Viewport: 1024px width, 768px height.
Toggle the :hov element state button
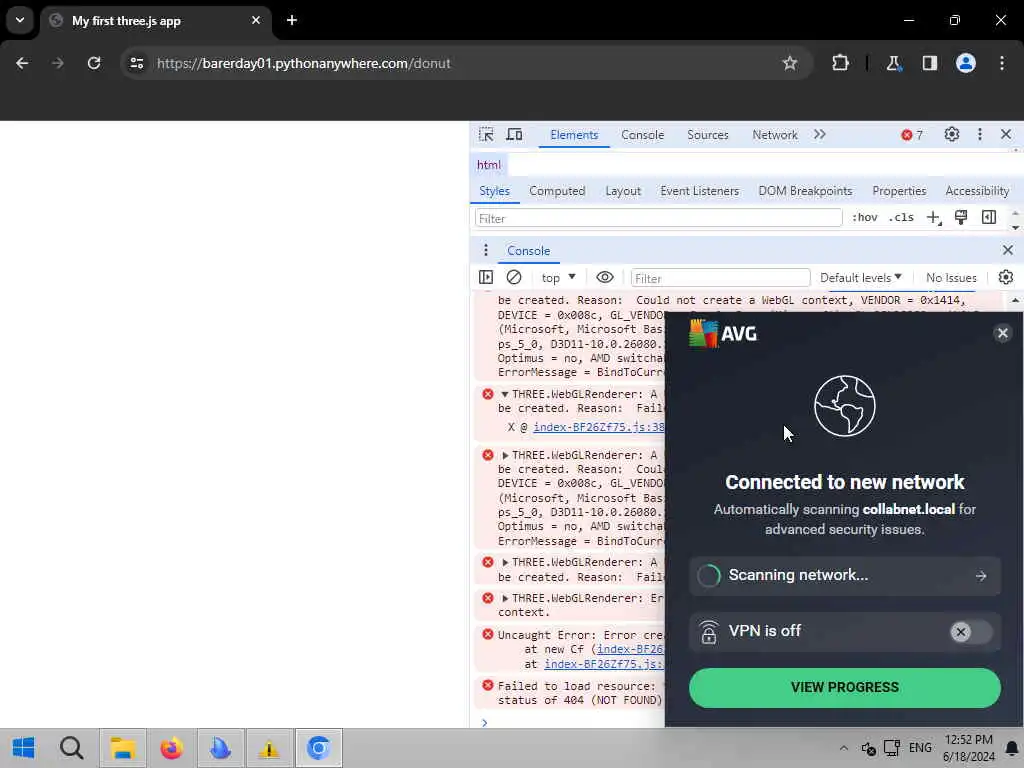(x=865, y=217)
